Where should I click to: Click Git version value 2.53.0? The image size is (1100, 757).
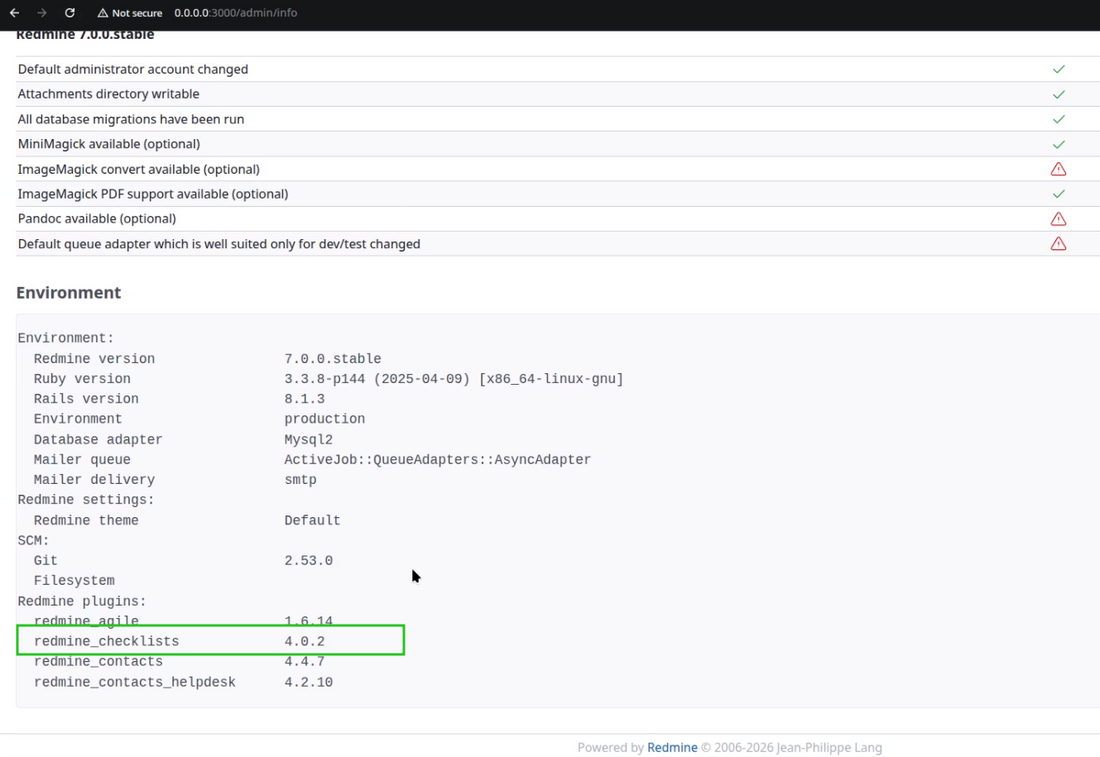click(x=308, y=561)
